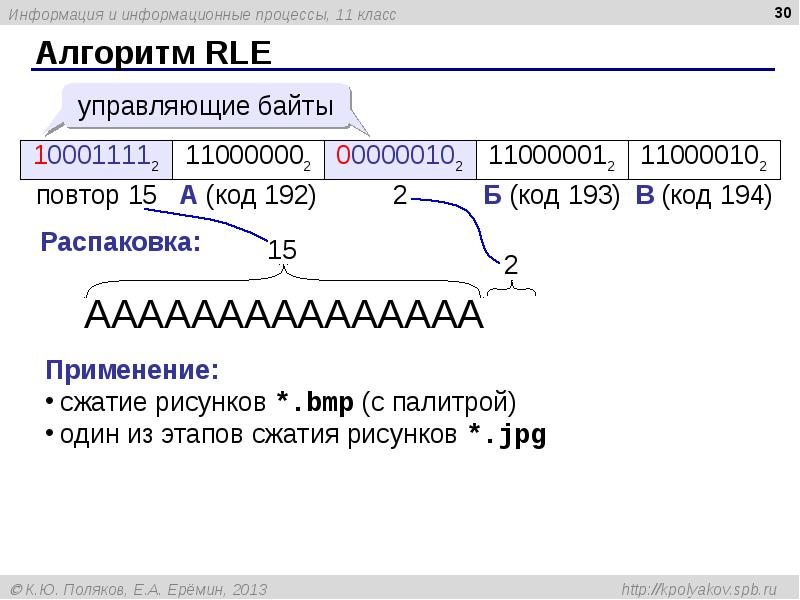Click the 'Распаковка:' heading
This screenshot has width=800, height=600.
coord(121,242)
